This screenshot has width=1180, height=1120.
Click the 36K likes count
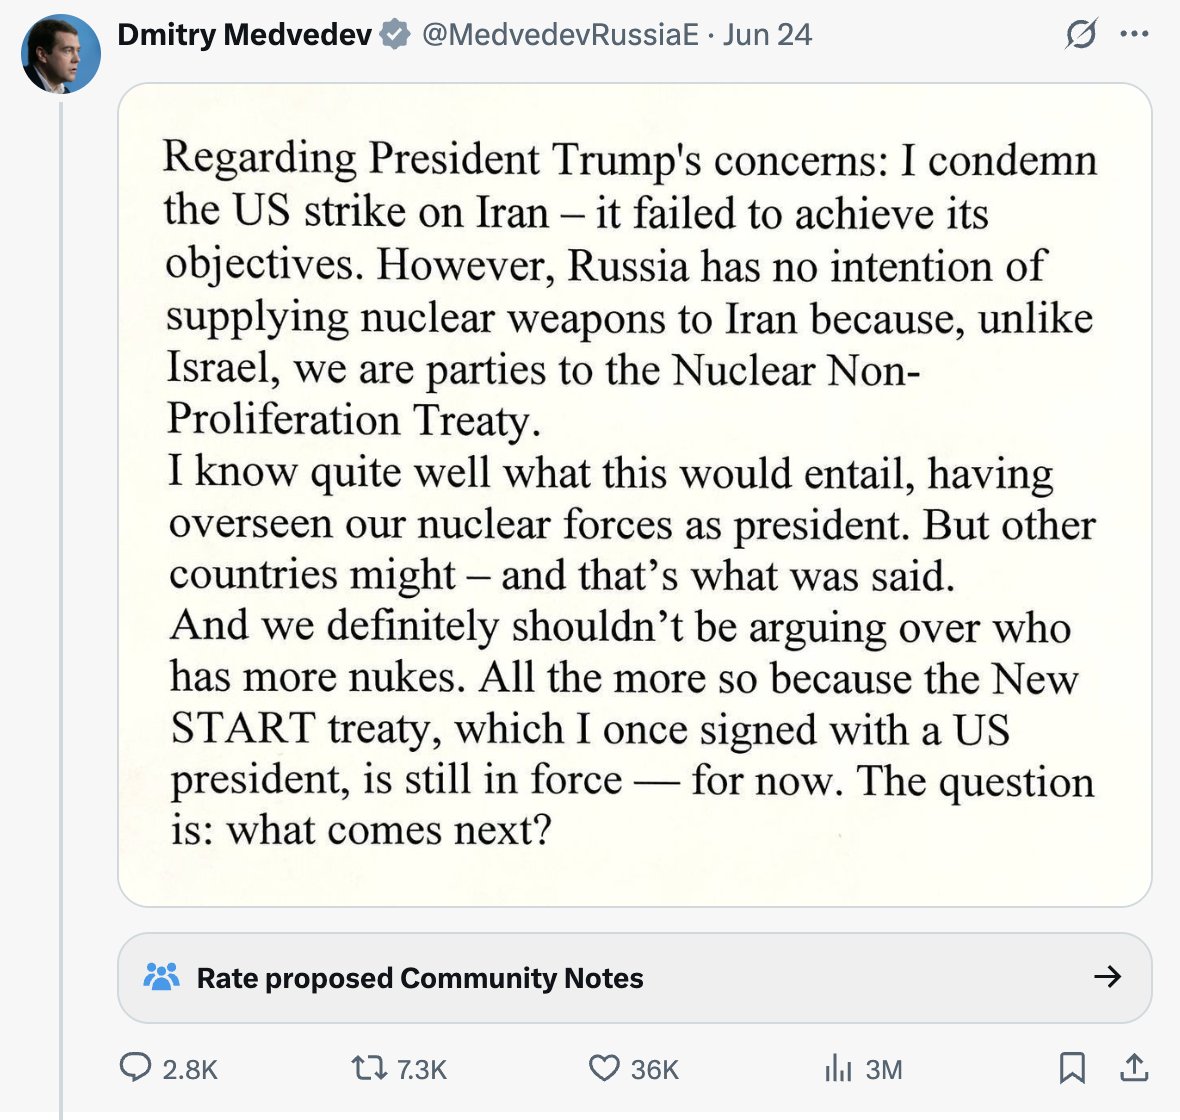(x=655, y=1070)
